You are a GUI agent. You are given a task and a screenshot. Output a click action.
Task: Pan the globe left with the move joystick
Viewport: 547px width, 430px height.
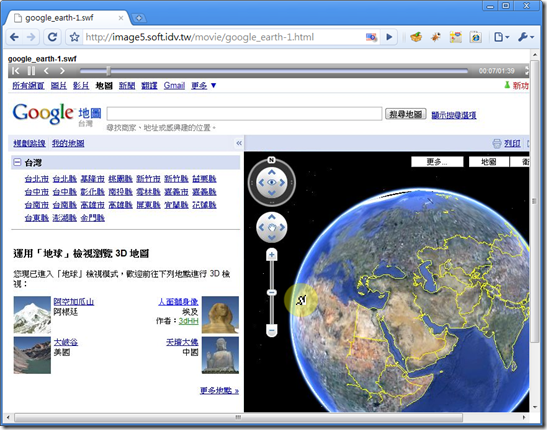[261, 227]
